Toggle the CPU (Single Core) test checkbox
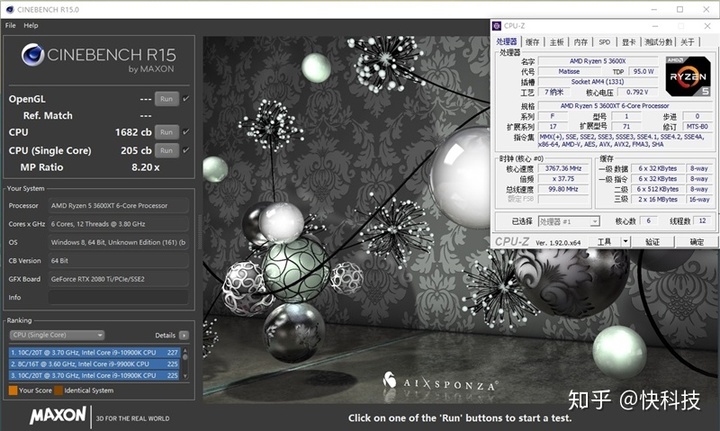Viewport: 720px width, 431px height. 186,150
